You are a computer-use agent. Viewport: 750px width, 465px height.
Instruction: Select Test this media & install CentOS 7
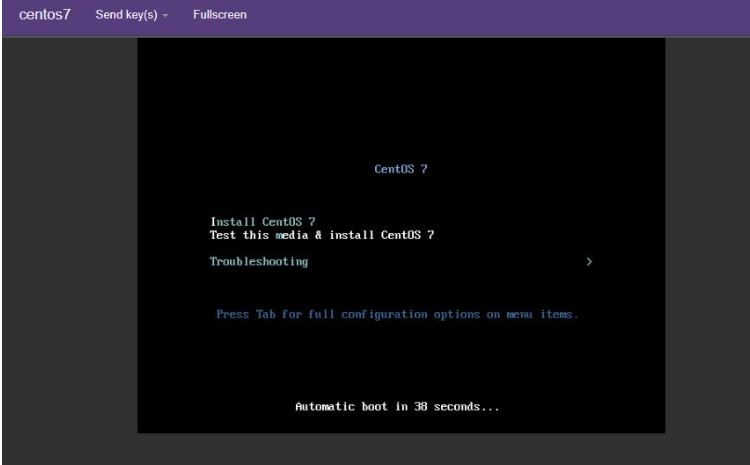tap(322, 235)
